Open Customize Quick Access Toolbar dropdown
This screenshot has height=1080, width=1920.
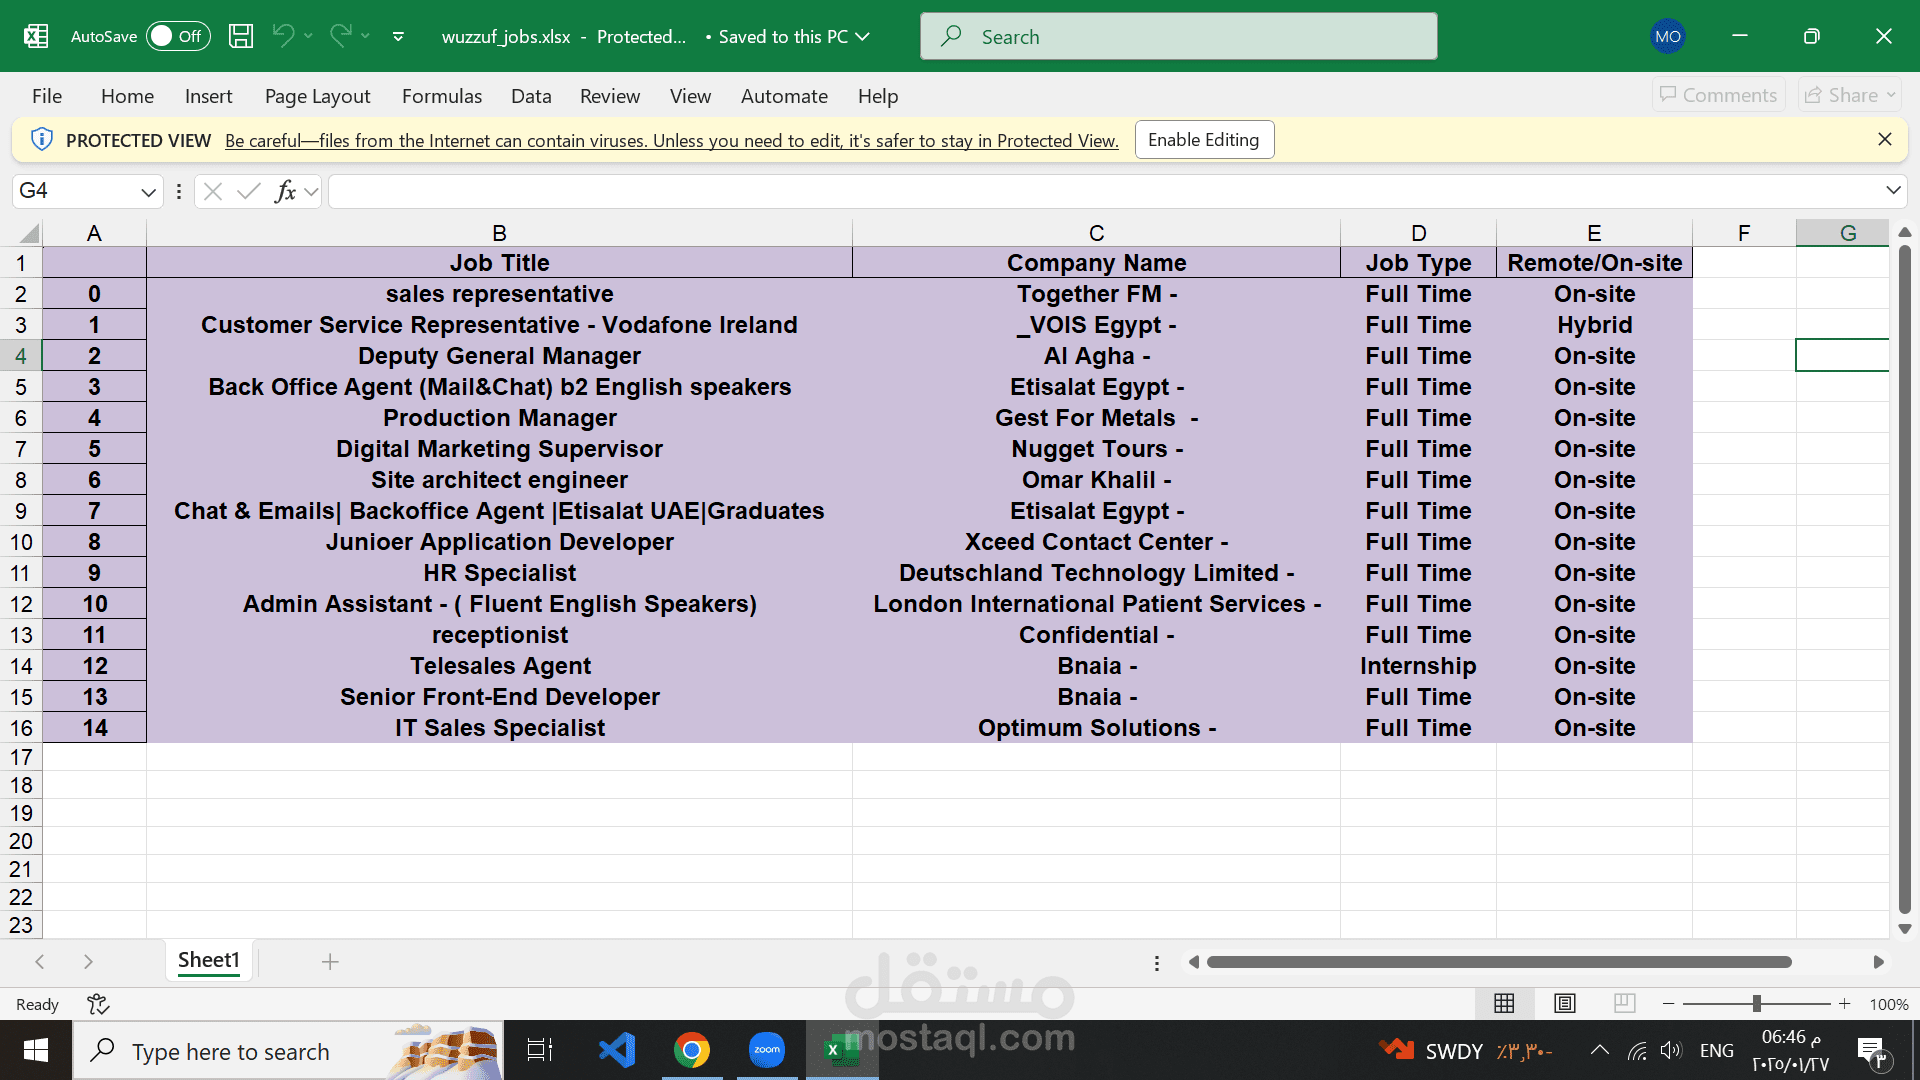point(398,36)
